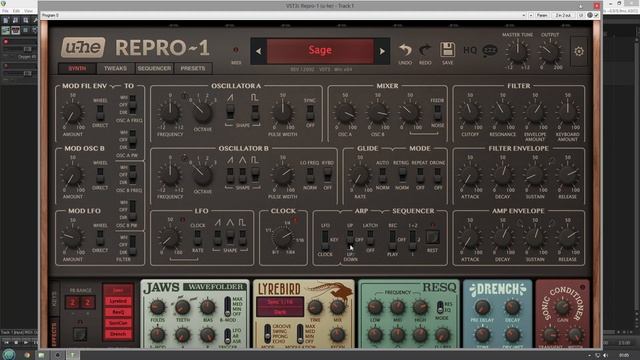Click the Windows Start orb
This screenshot has height=360, width=640.
pos(9,354)
